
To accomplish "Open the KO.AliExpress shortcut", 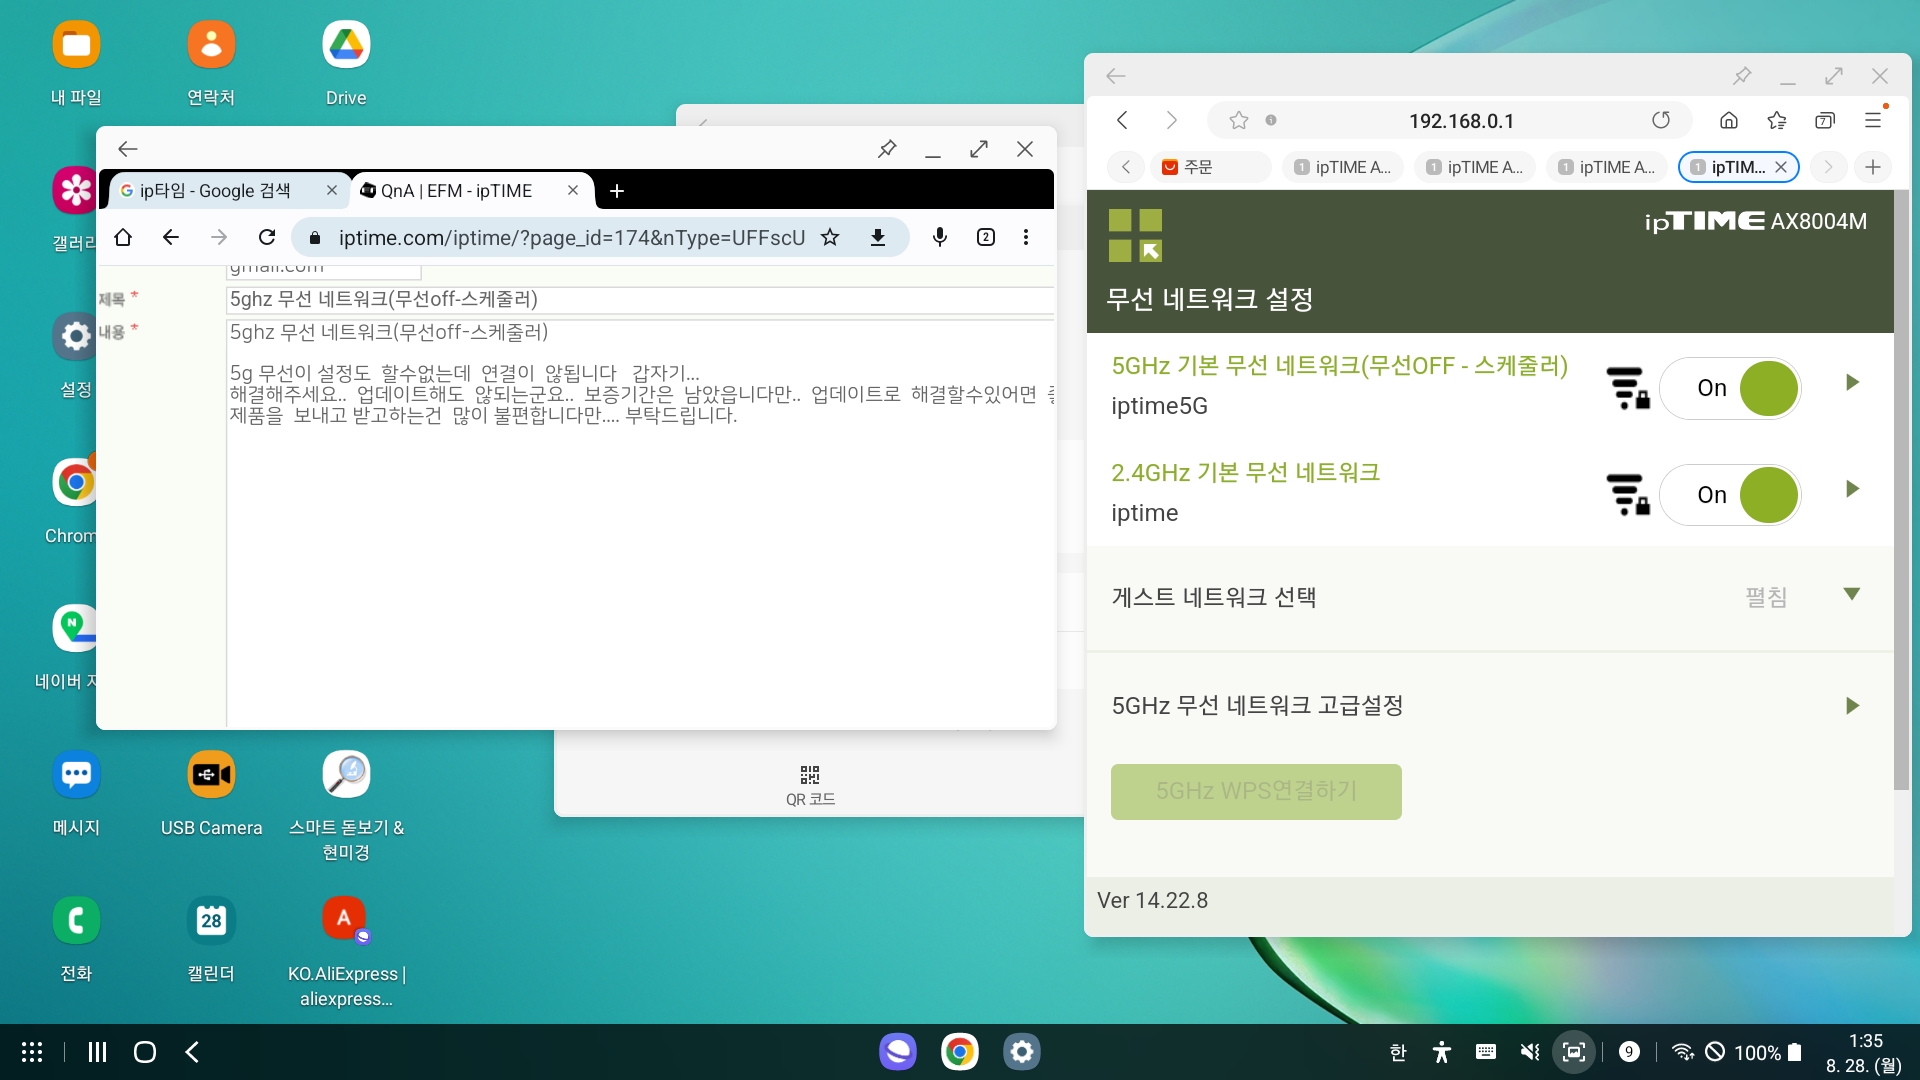I will coord(346,921).
